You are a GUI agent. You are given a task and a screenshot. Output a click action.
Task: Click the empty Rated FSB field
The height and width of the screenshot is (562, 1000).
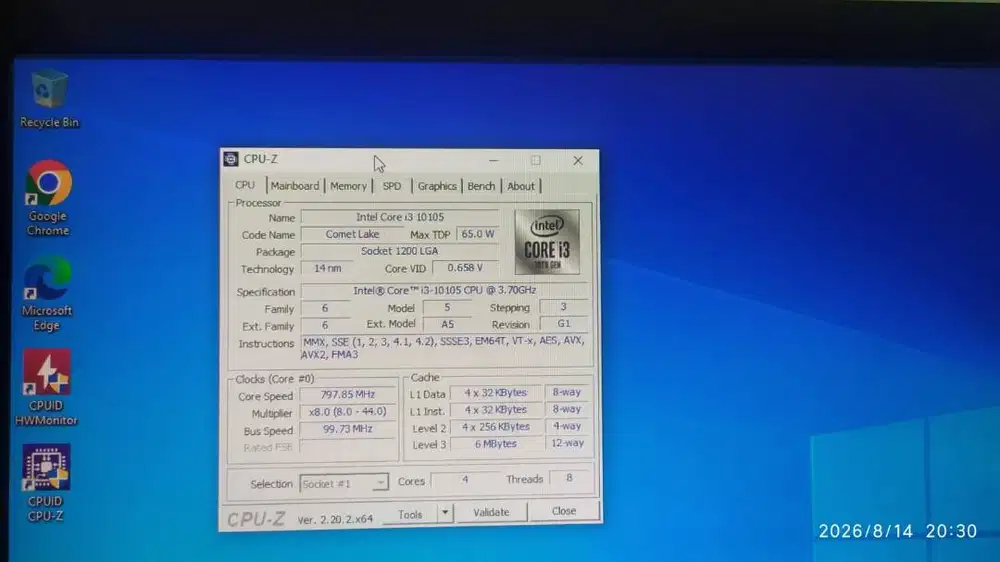tap(348, 447)
